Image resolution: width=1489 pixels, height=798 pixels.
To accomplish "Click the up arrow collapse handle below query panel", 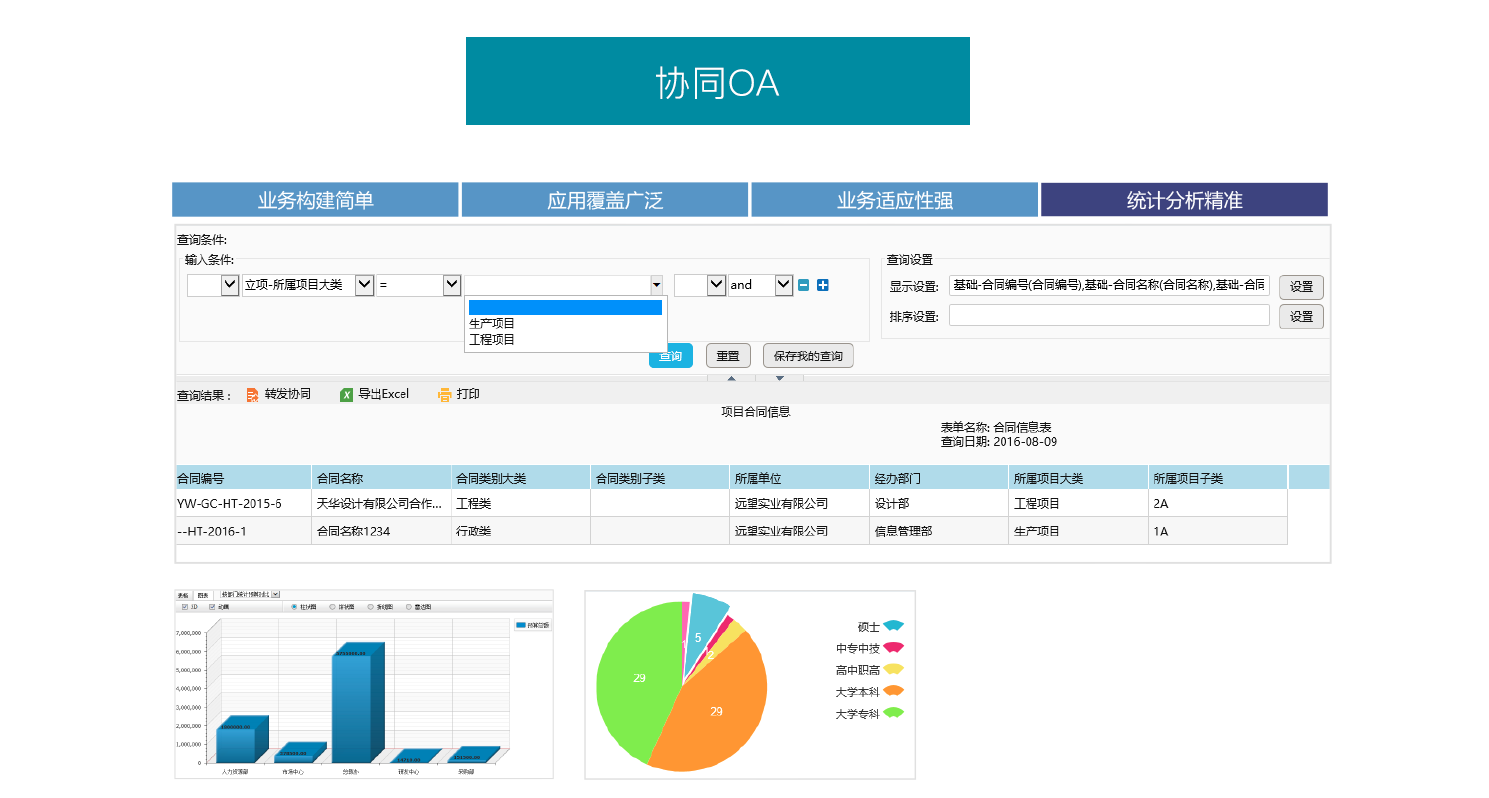I will click(x=731, y=378).
